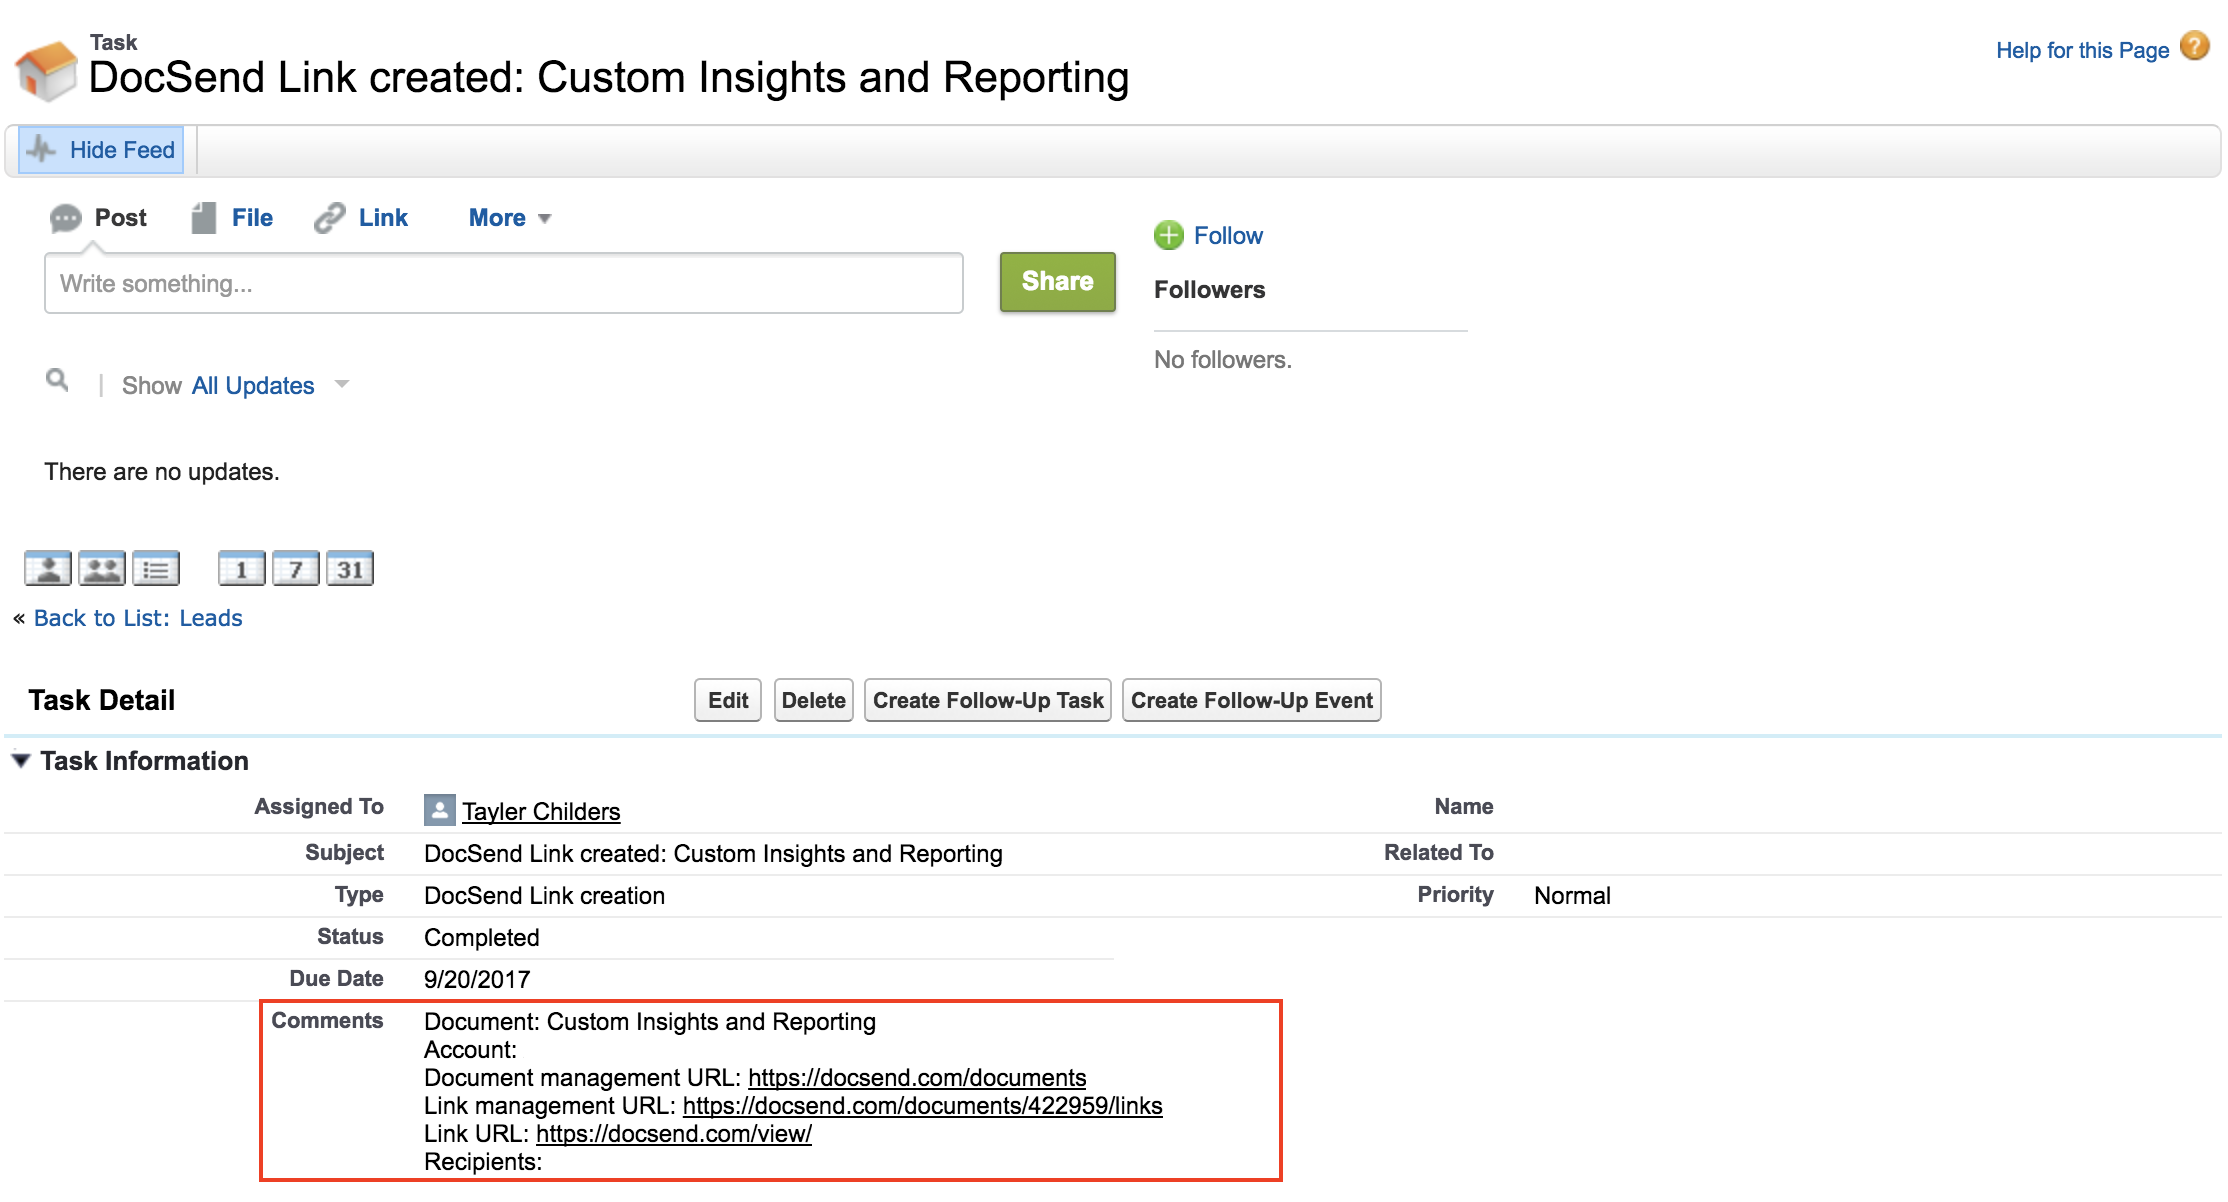Toggle Hide Feed button
2228x1202 pixels.
tap(101, 150)
